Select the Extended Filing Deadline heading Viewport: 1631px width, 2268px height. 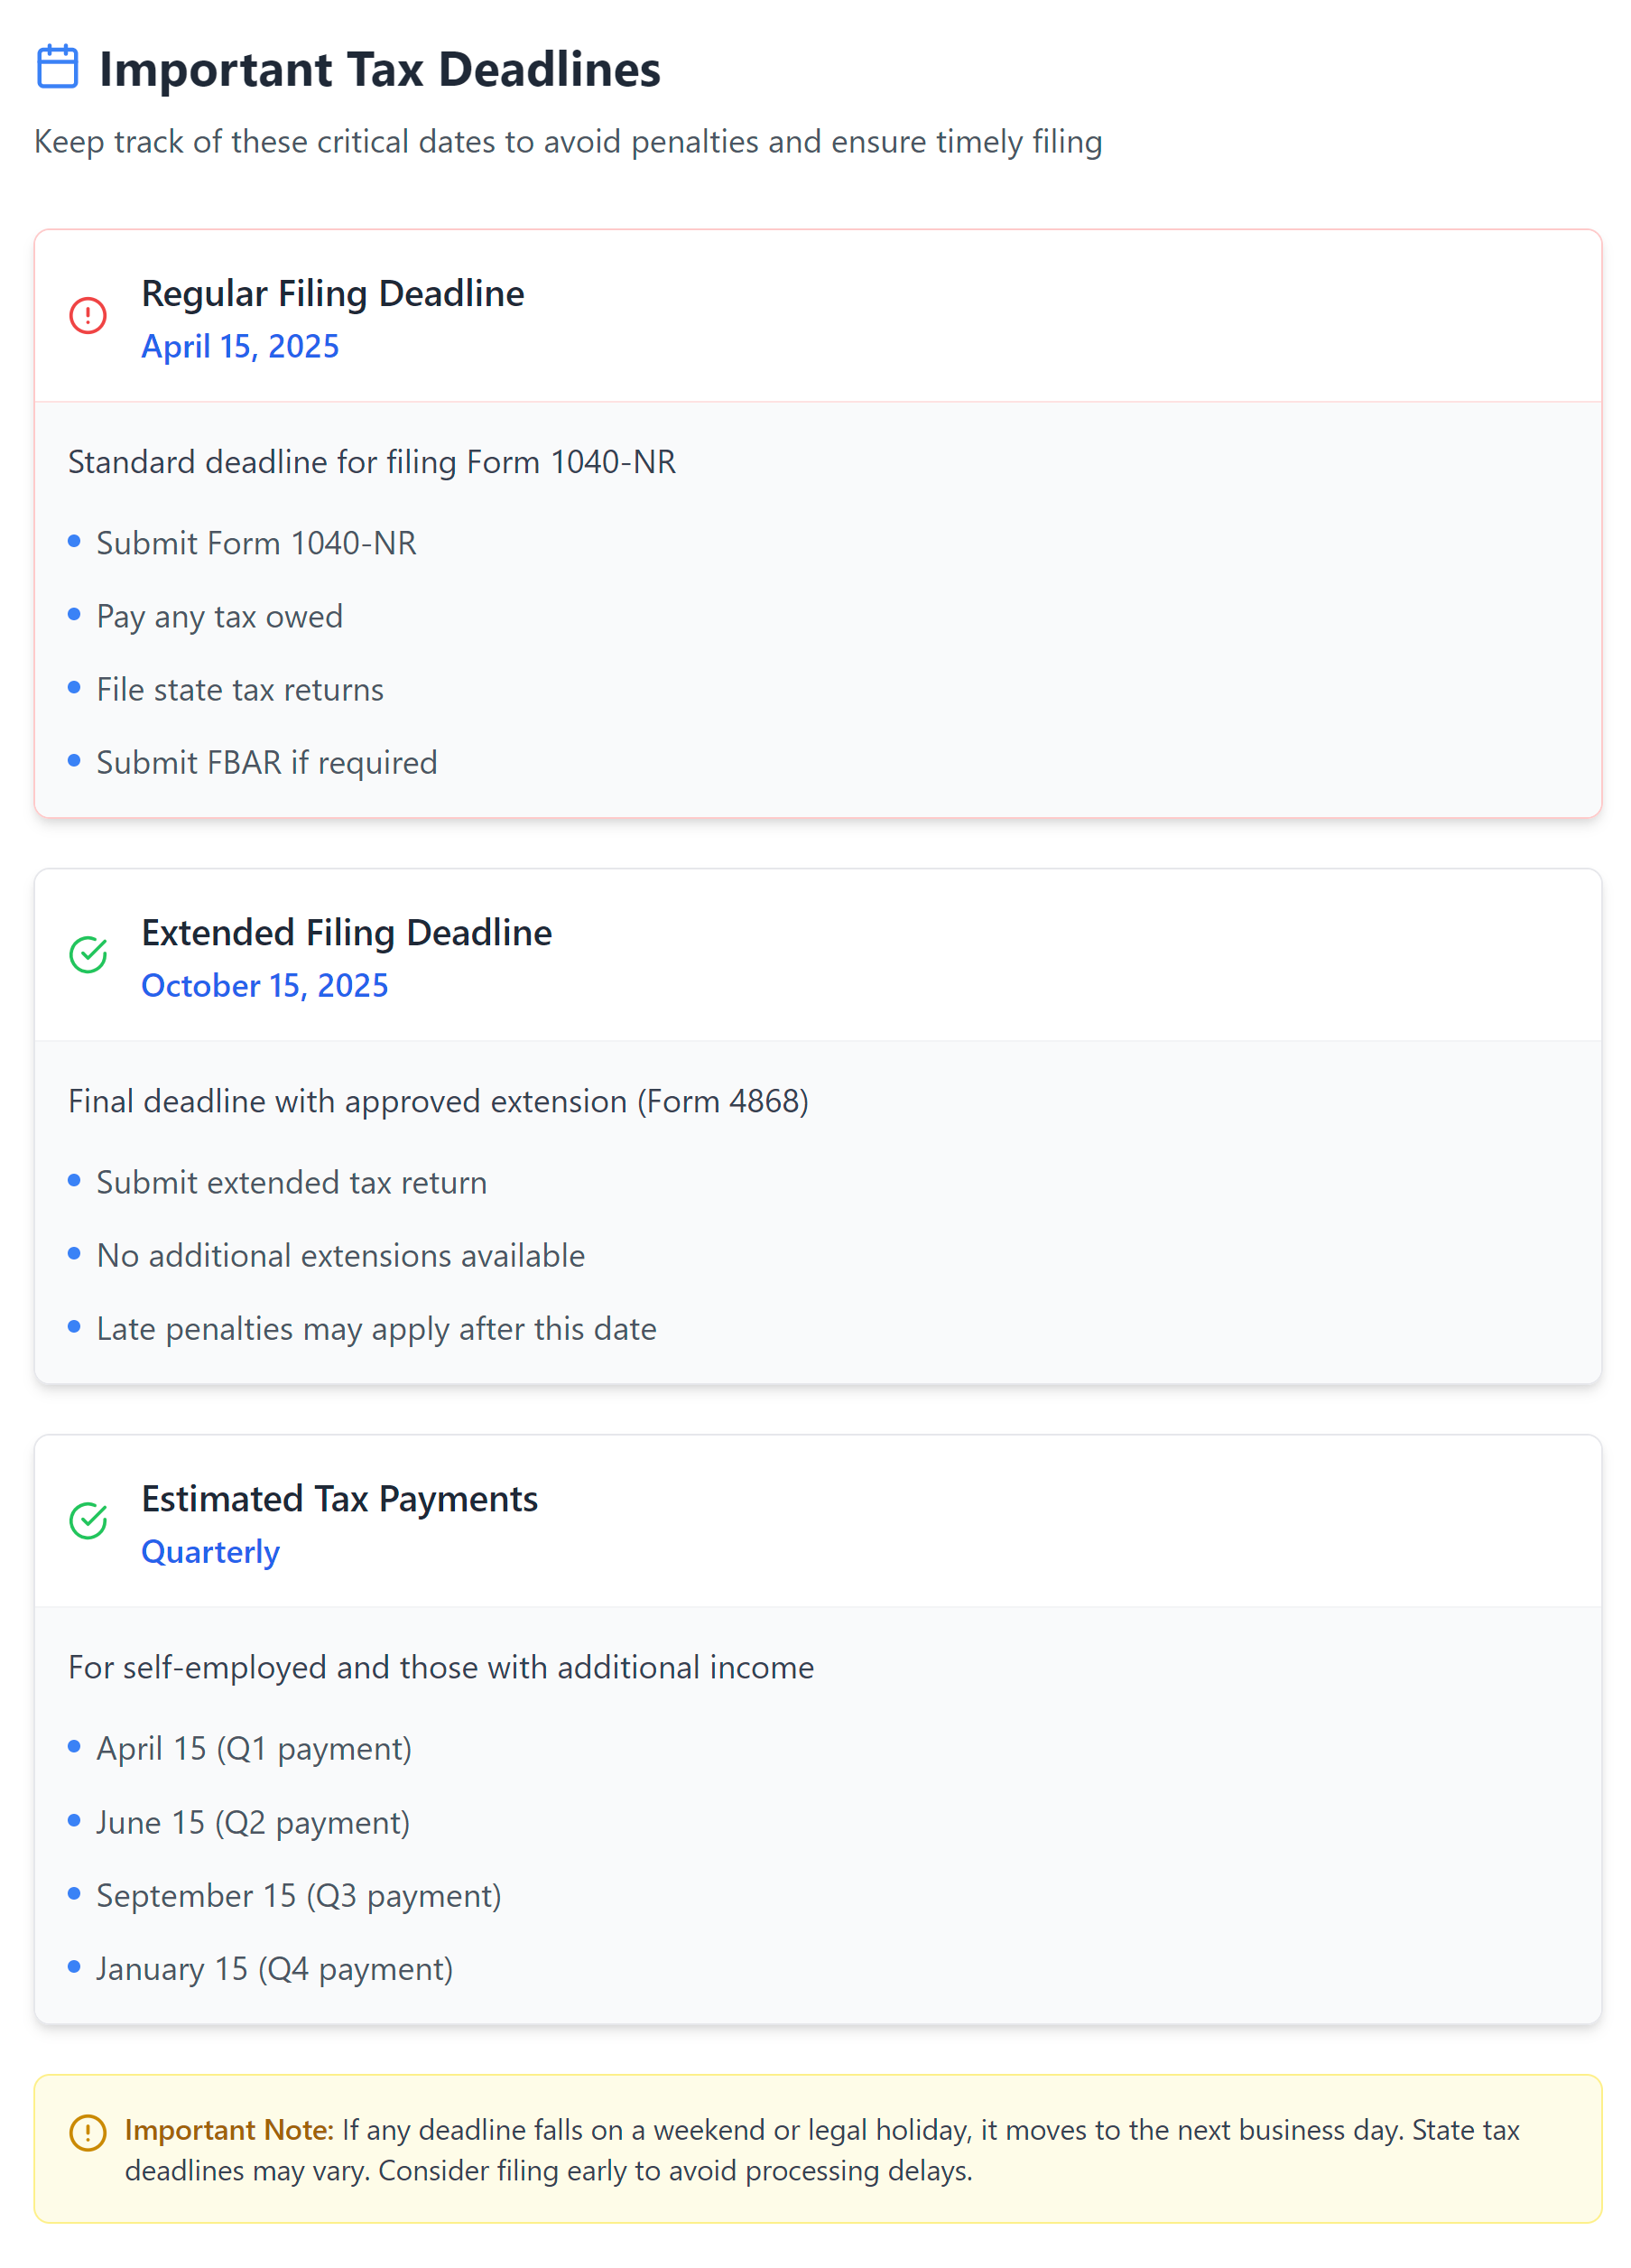pyautogui.click(x=346, y=932)
